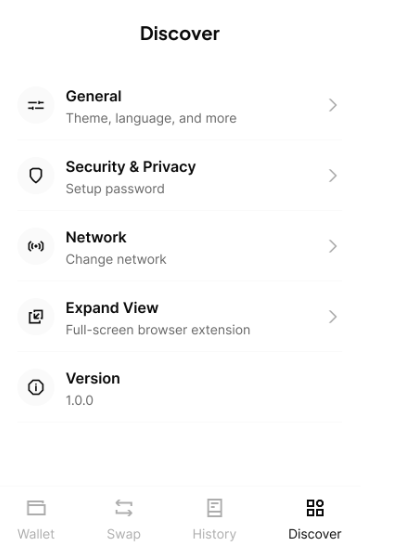This screenshot has height=550, width=396.
Task: Click the General sliders icon
Action: pos(36,105)
